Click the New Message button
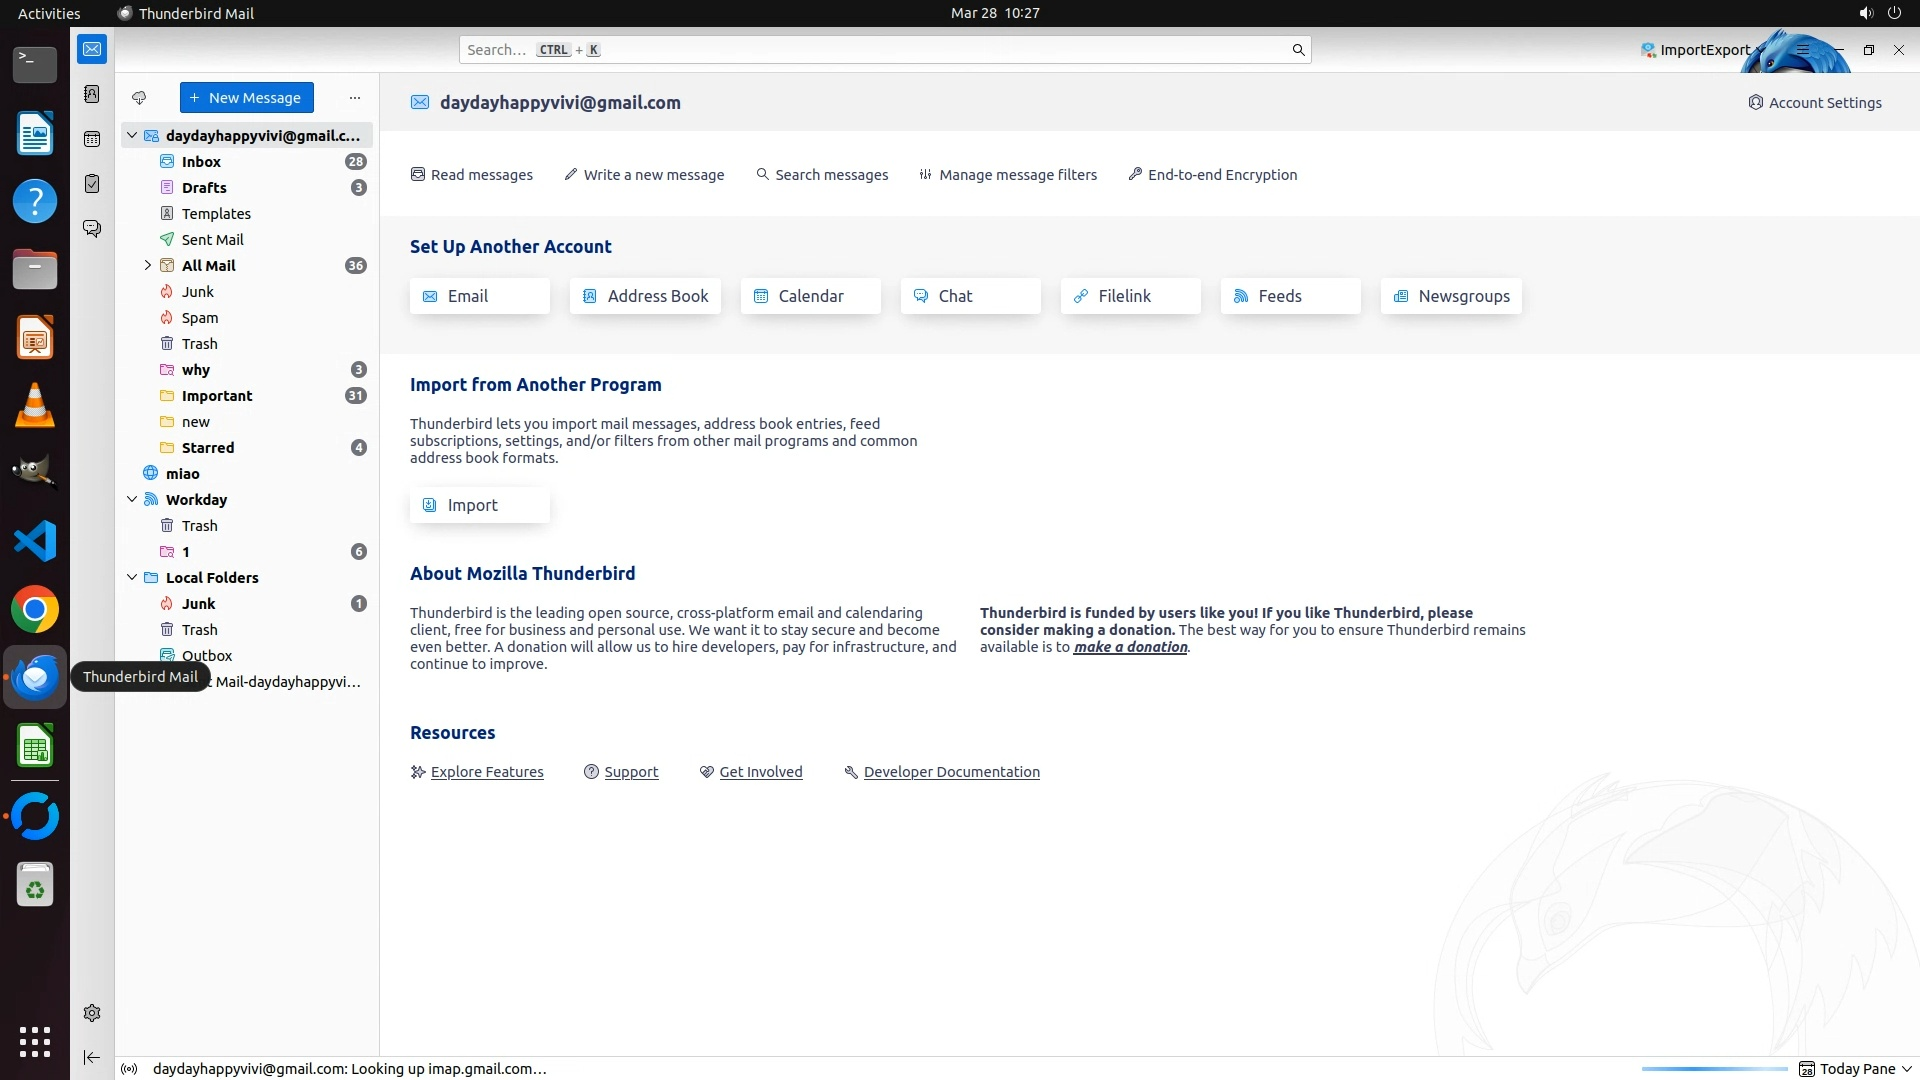The width and height of the screenshot is (1920, 1080). click(246, 98)
